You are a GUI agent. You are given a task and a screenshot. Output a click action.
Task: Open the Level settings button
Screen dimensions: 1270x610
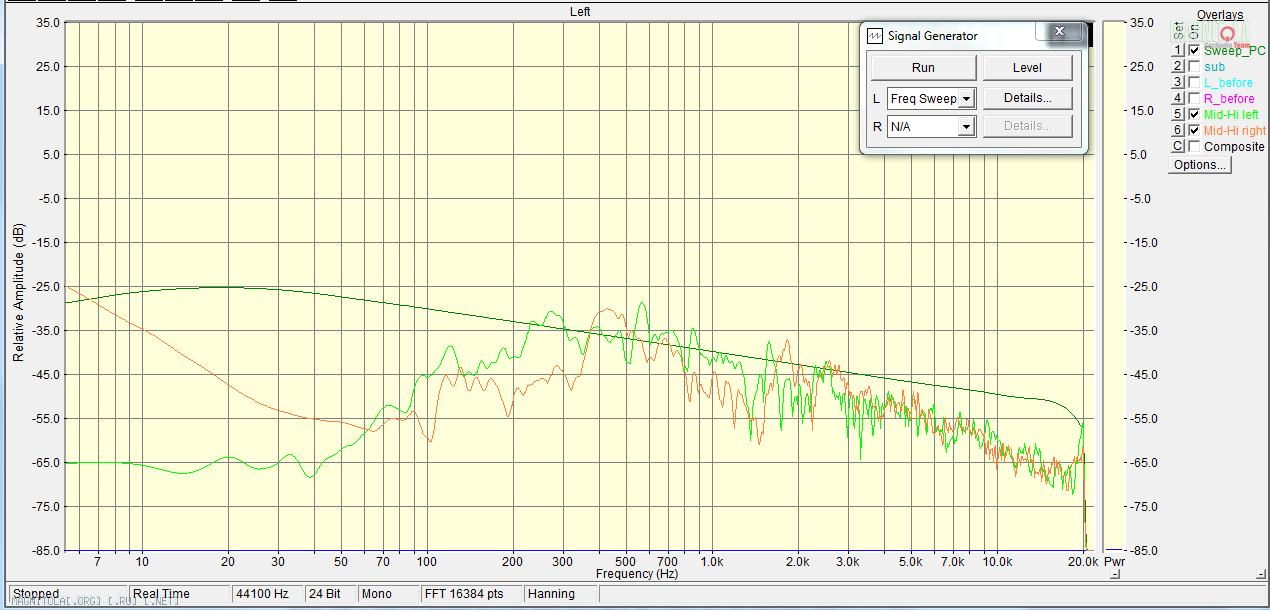[1027, 68]
